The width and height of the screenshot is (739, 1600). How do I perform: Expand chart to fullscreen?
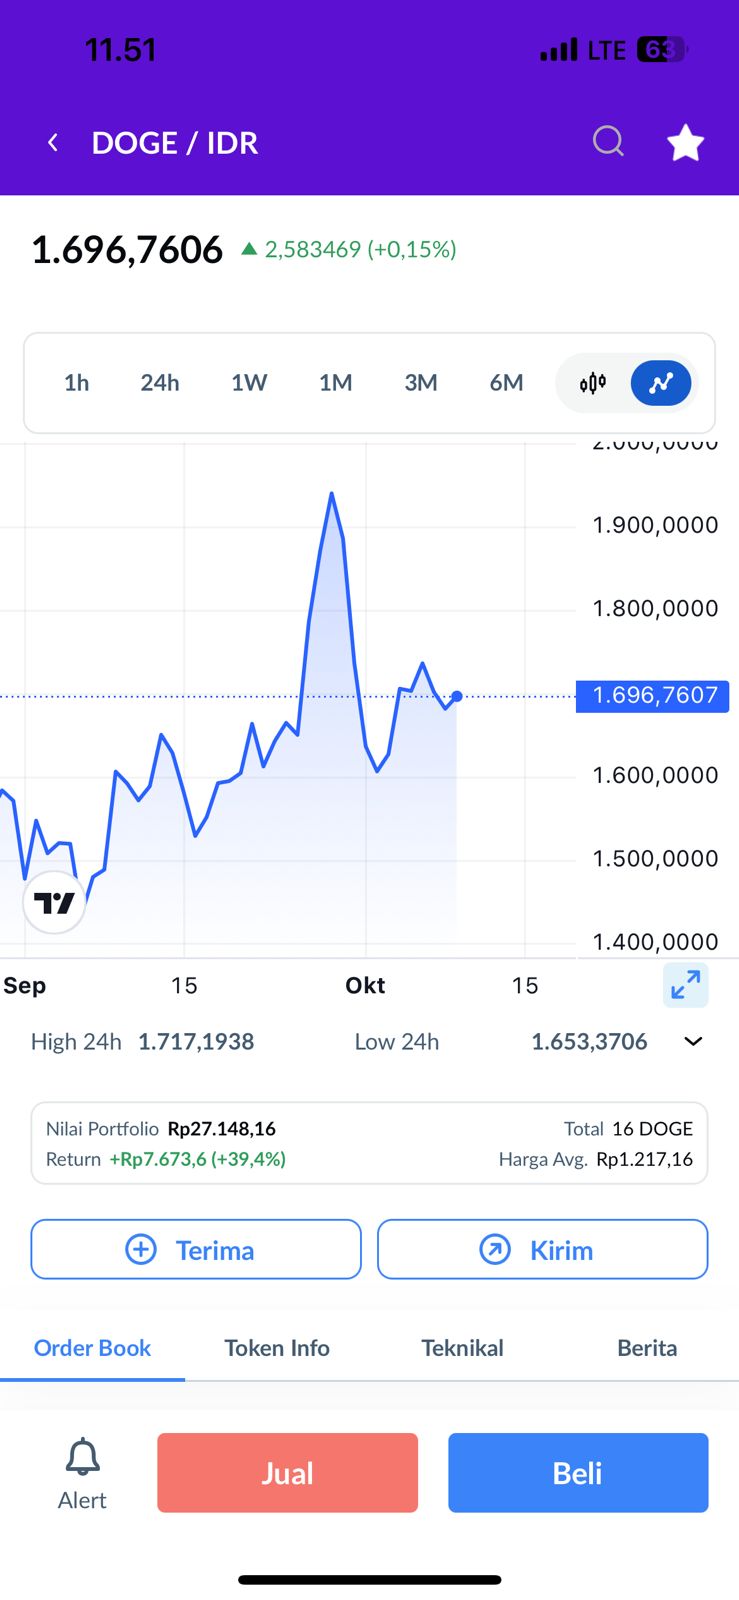pos(686,986)
